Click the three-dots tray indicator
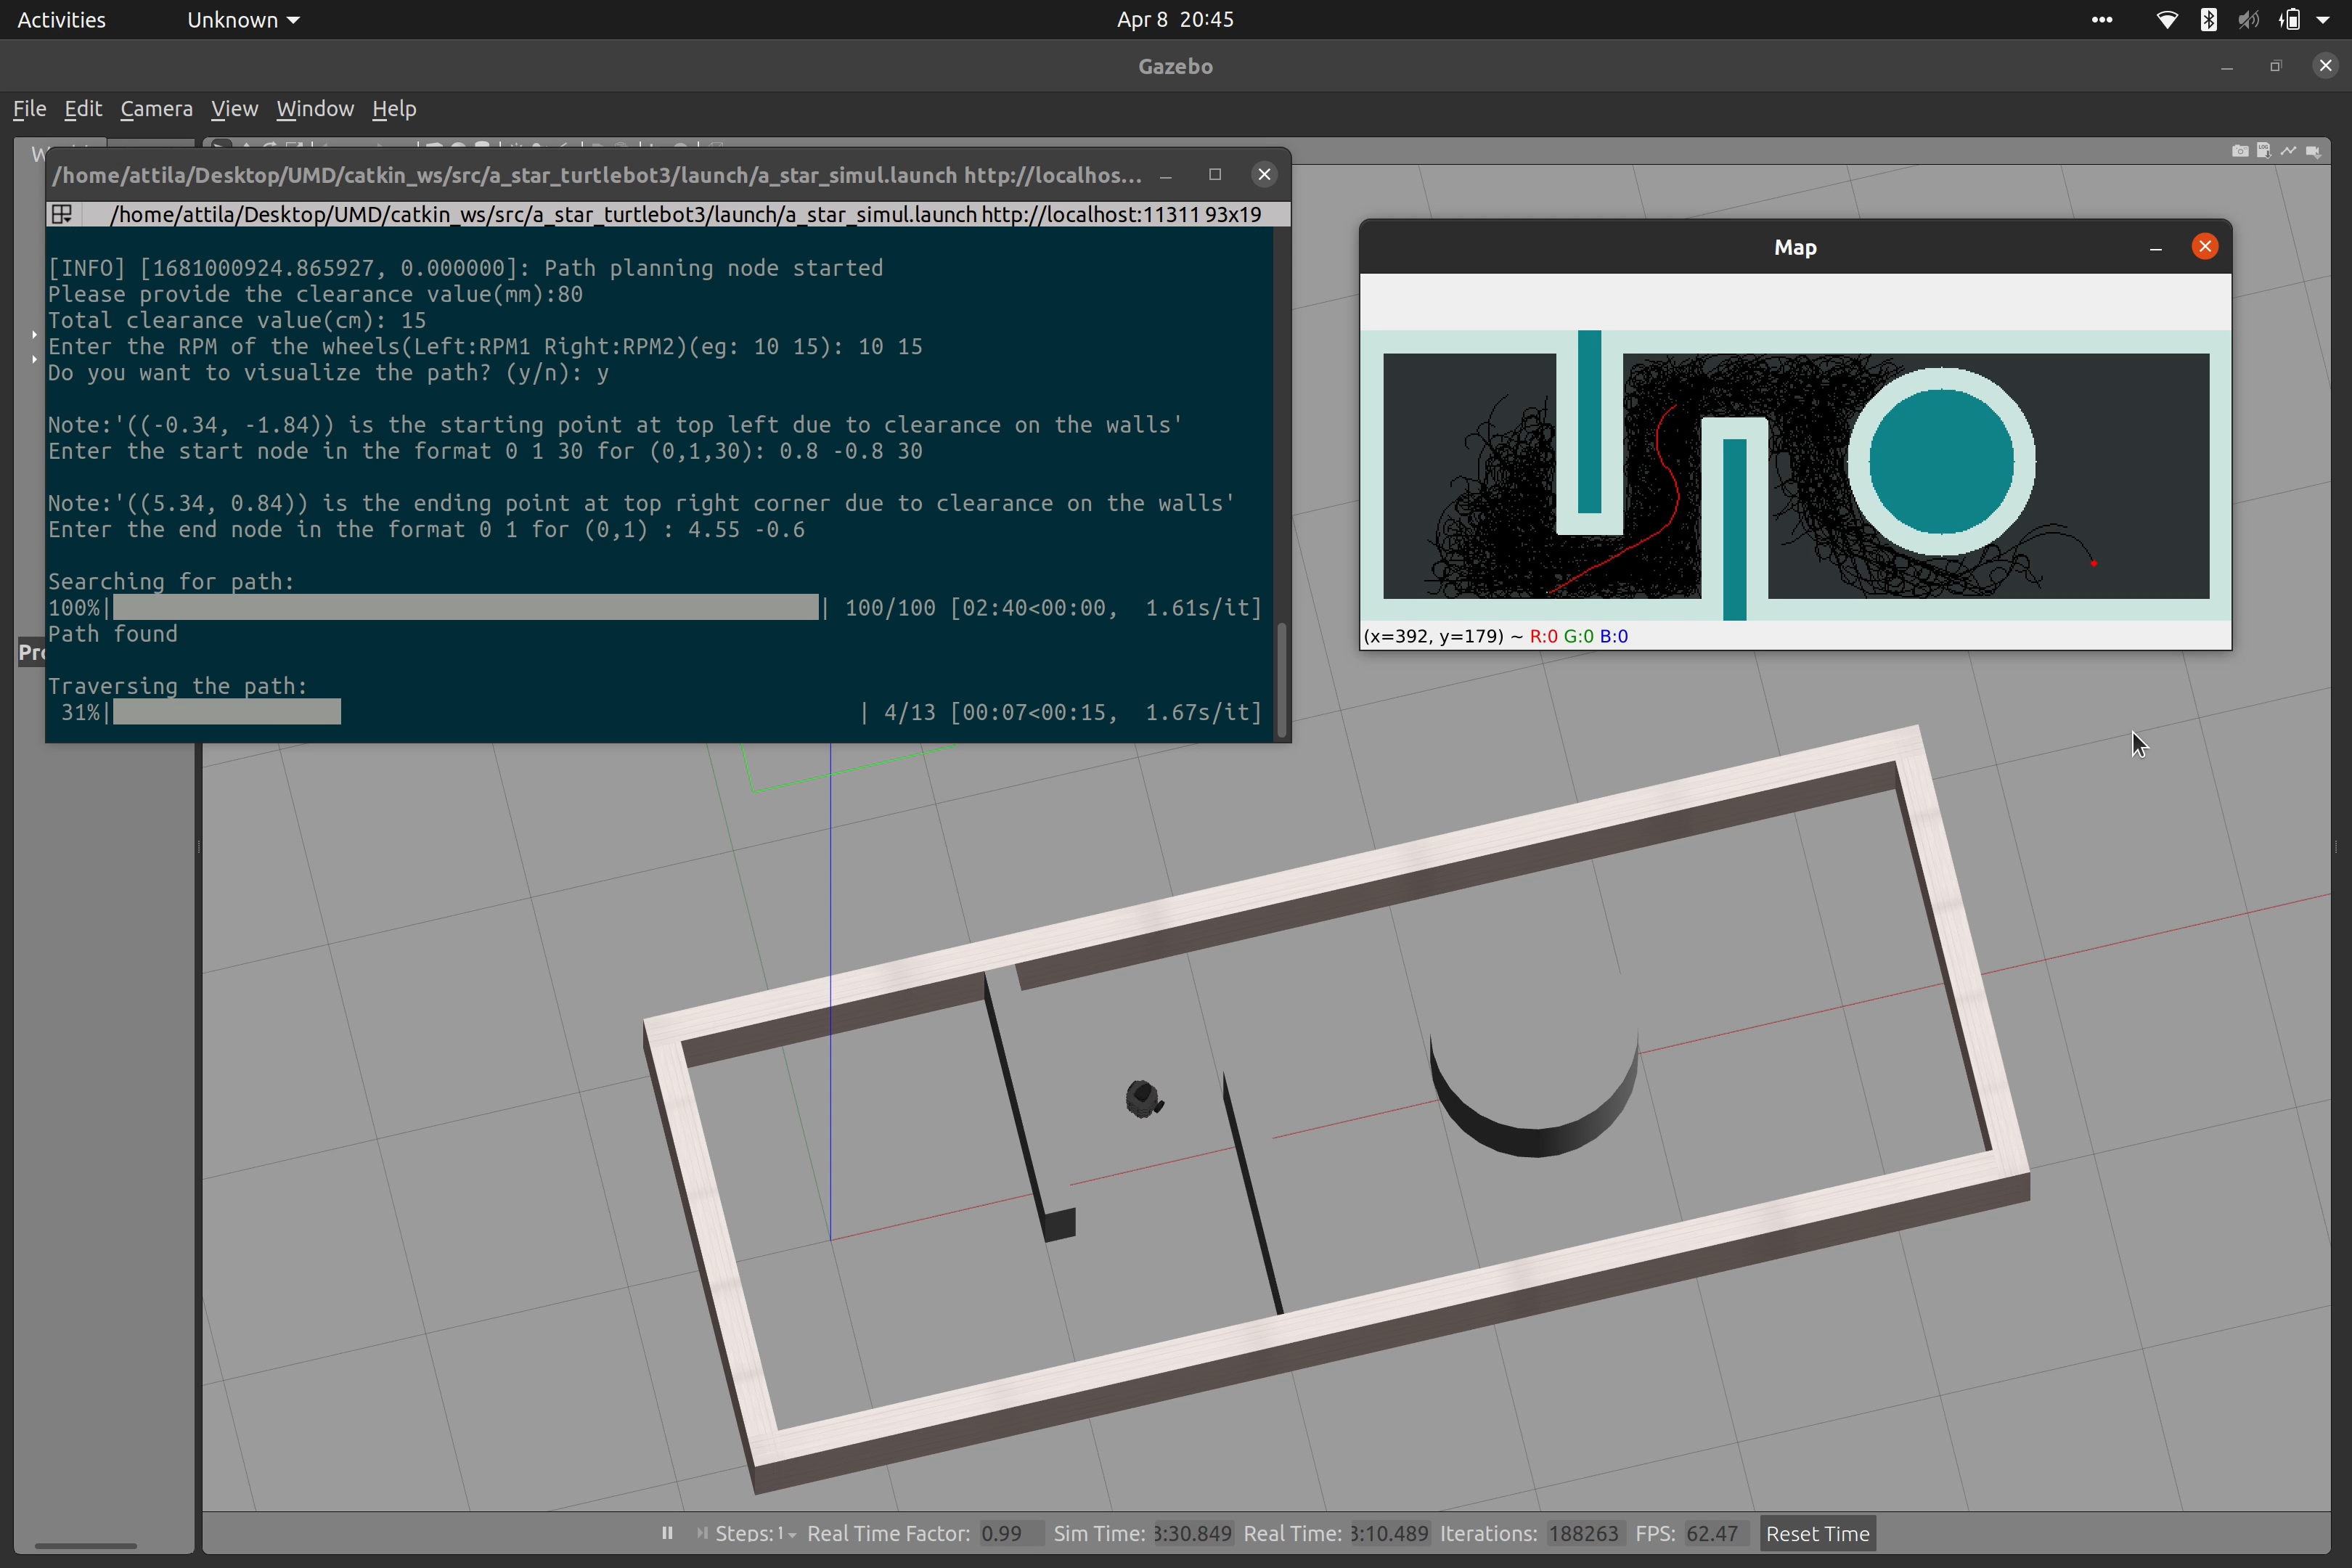This screenshot has height=1568, width=2352. click(x=2102, y=19)
